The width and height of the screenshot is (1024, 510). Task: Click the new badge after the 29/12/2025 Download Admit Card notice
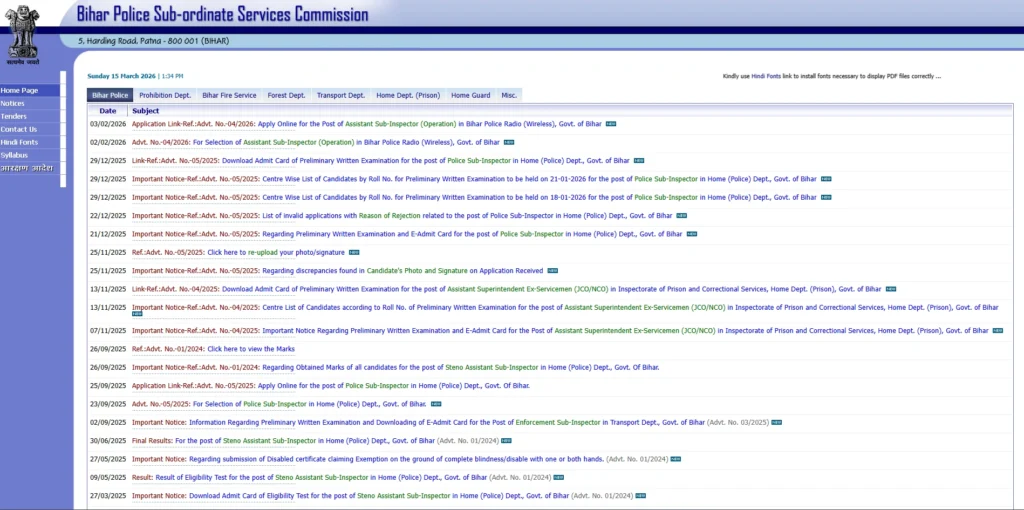coord(639,161)
